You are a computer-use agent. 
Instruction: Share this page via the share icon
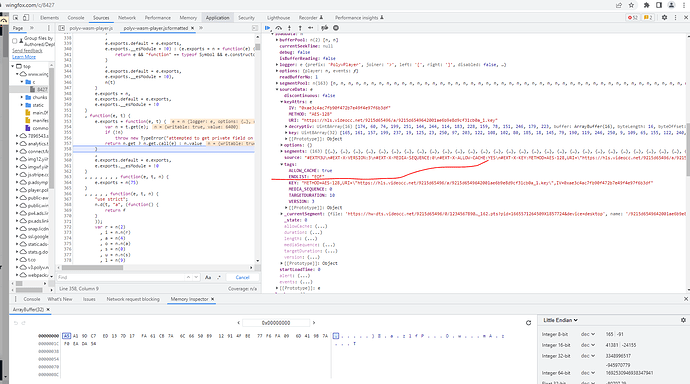[x=619, y=5]
